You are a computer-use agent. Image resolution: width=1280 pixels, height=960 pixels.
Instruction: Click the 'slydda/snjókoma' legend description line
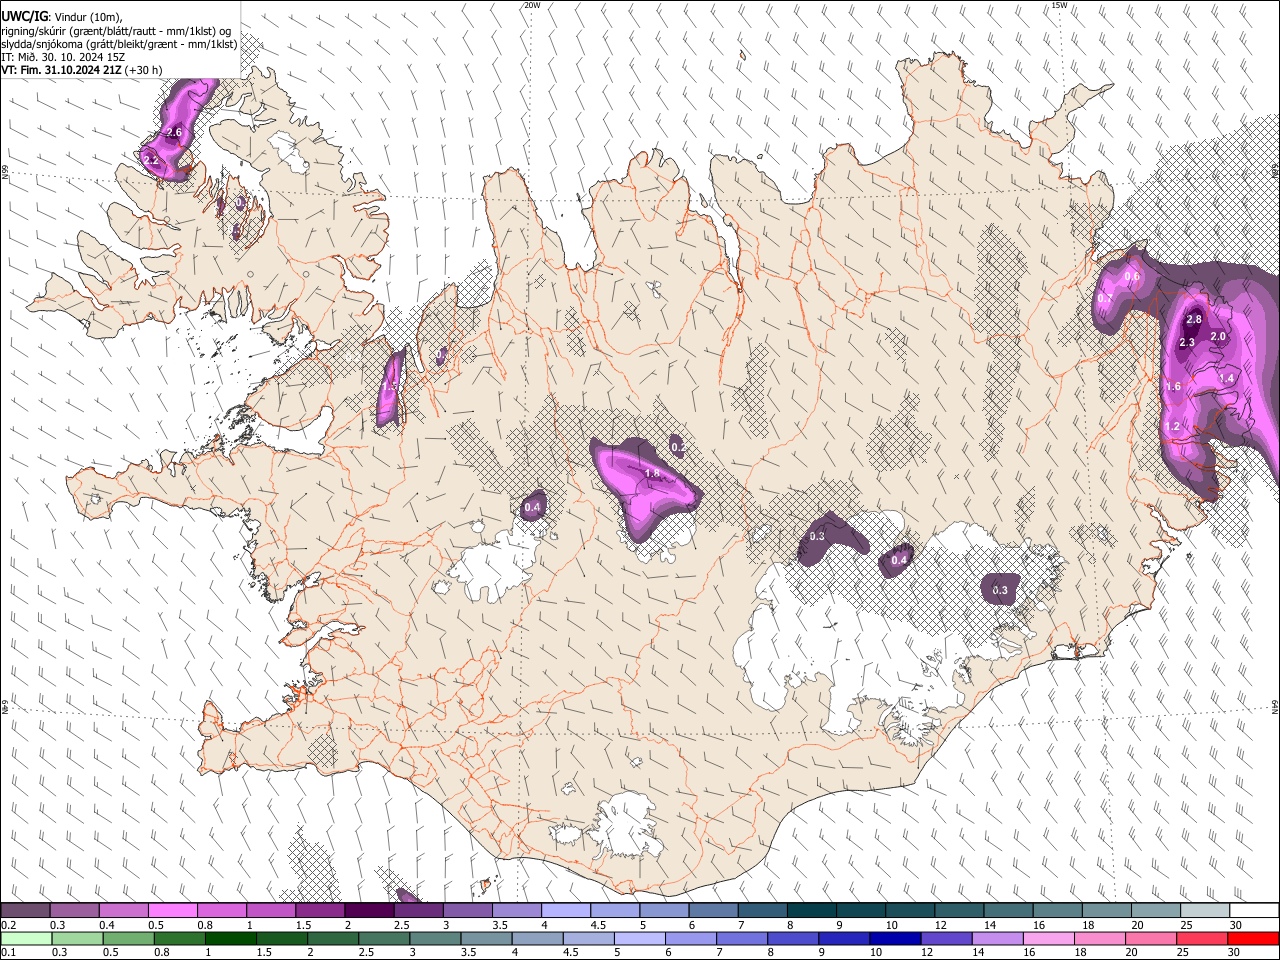[x=119, y=43]
